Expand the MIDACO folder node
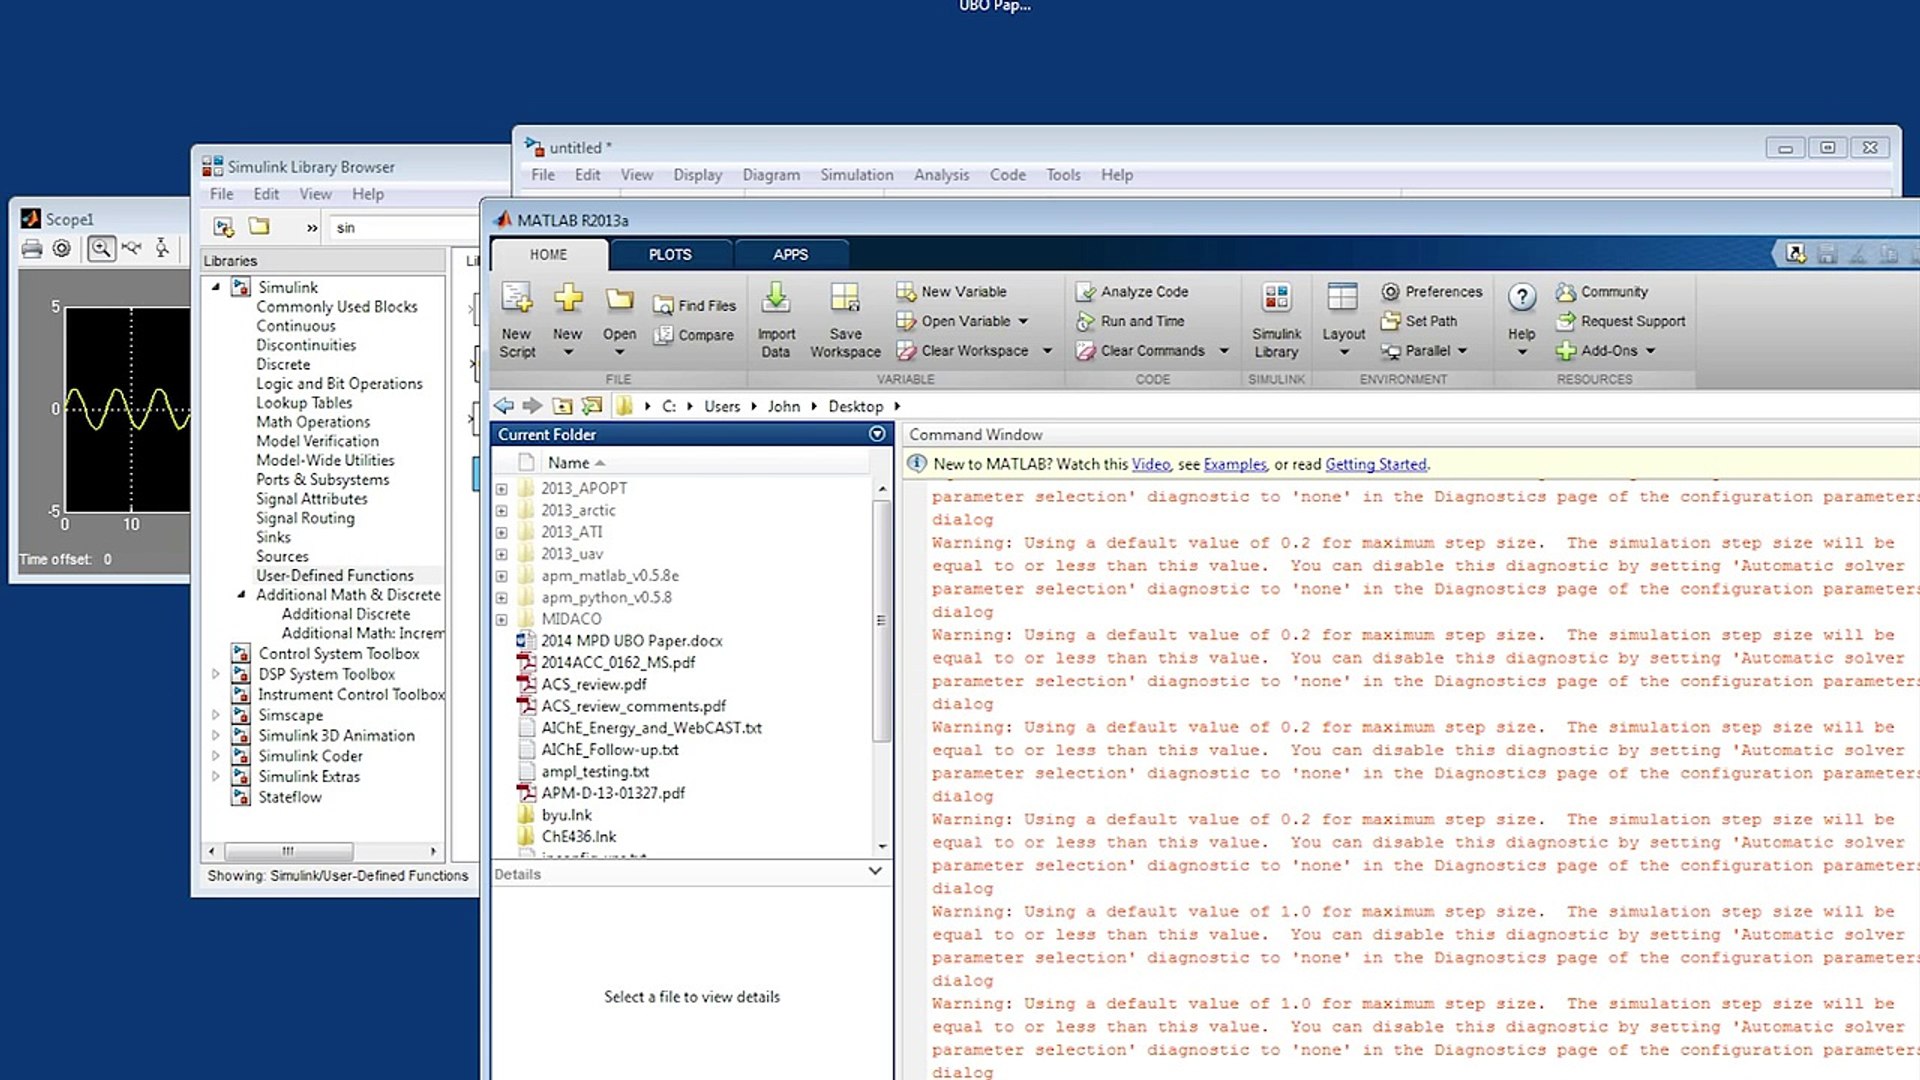Viewport: 1920px width, 1080px height. (502, 620)
